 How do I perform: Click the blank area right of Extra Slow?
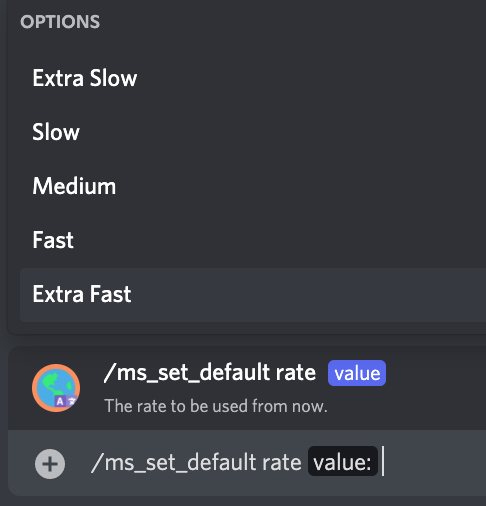point(310,78)
